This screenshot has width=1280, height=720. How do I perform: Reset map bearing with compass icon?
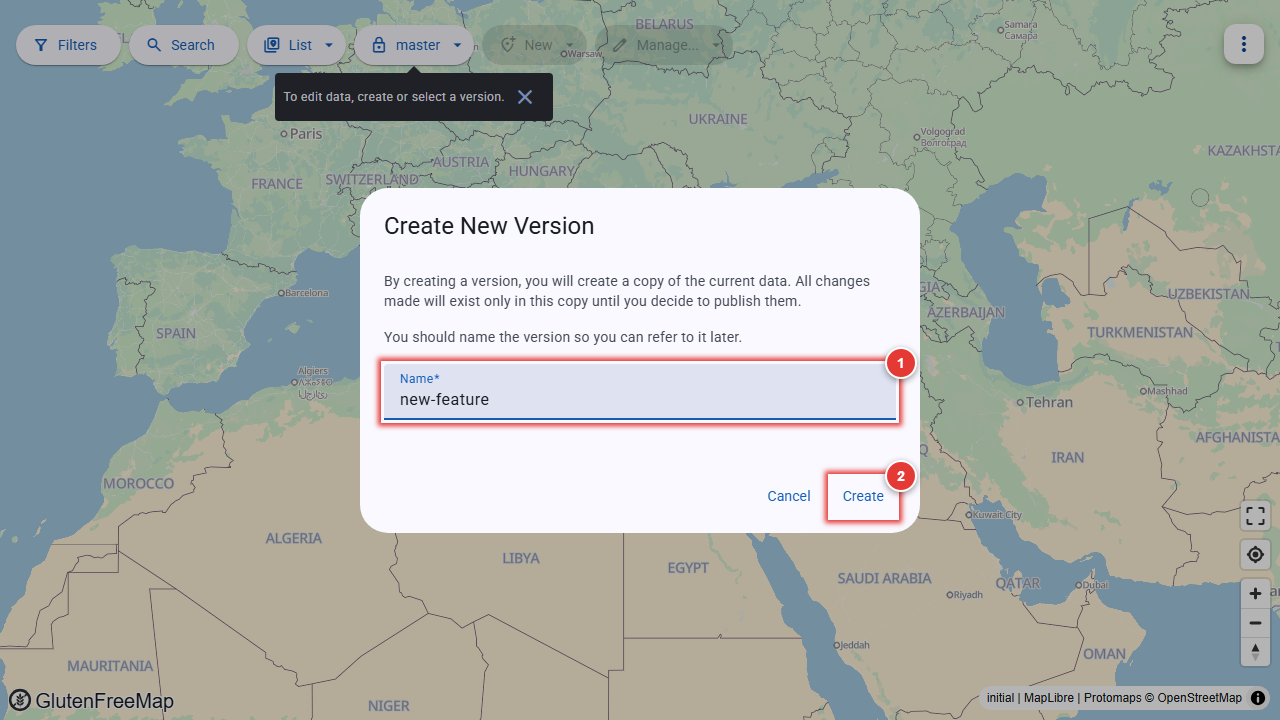[x=1255, y=651]
